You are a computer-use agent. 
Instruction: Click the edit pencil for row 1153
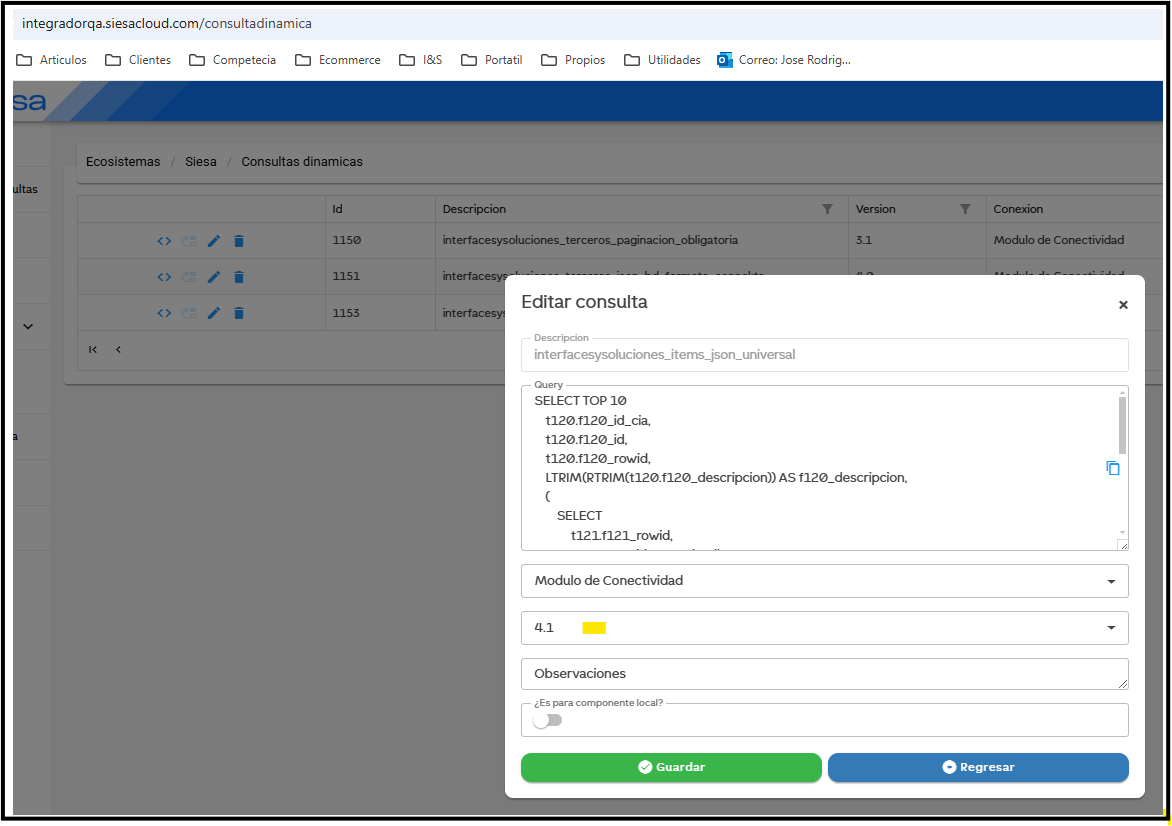(x=213, y=313)
